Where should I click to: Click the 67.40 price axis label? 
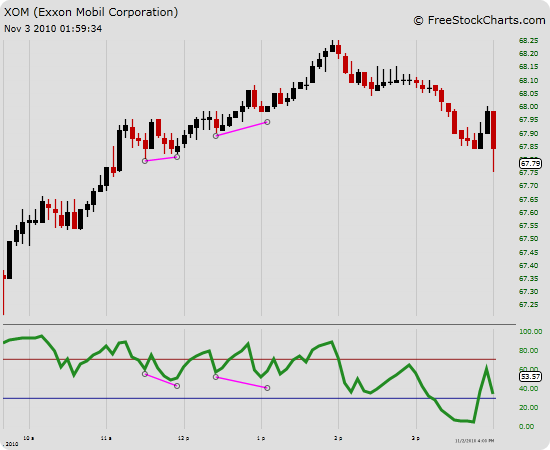pyautogui.click(x=528, y=266)
